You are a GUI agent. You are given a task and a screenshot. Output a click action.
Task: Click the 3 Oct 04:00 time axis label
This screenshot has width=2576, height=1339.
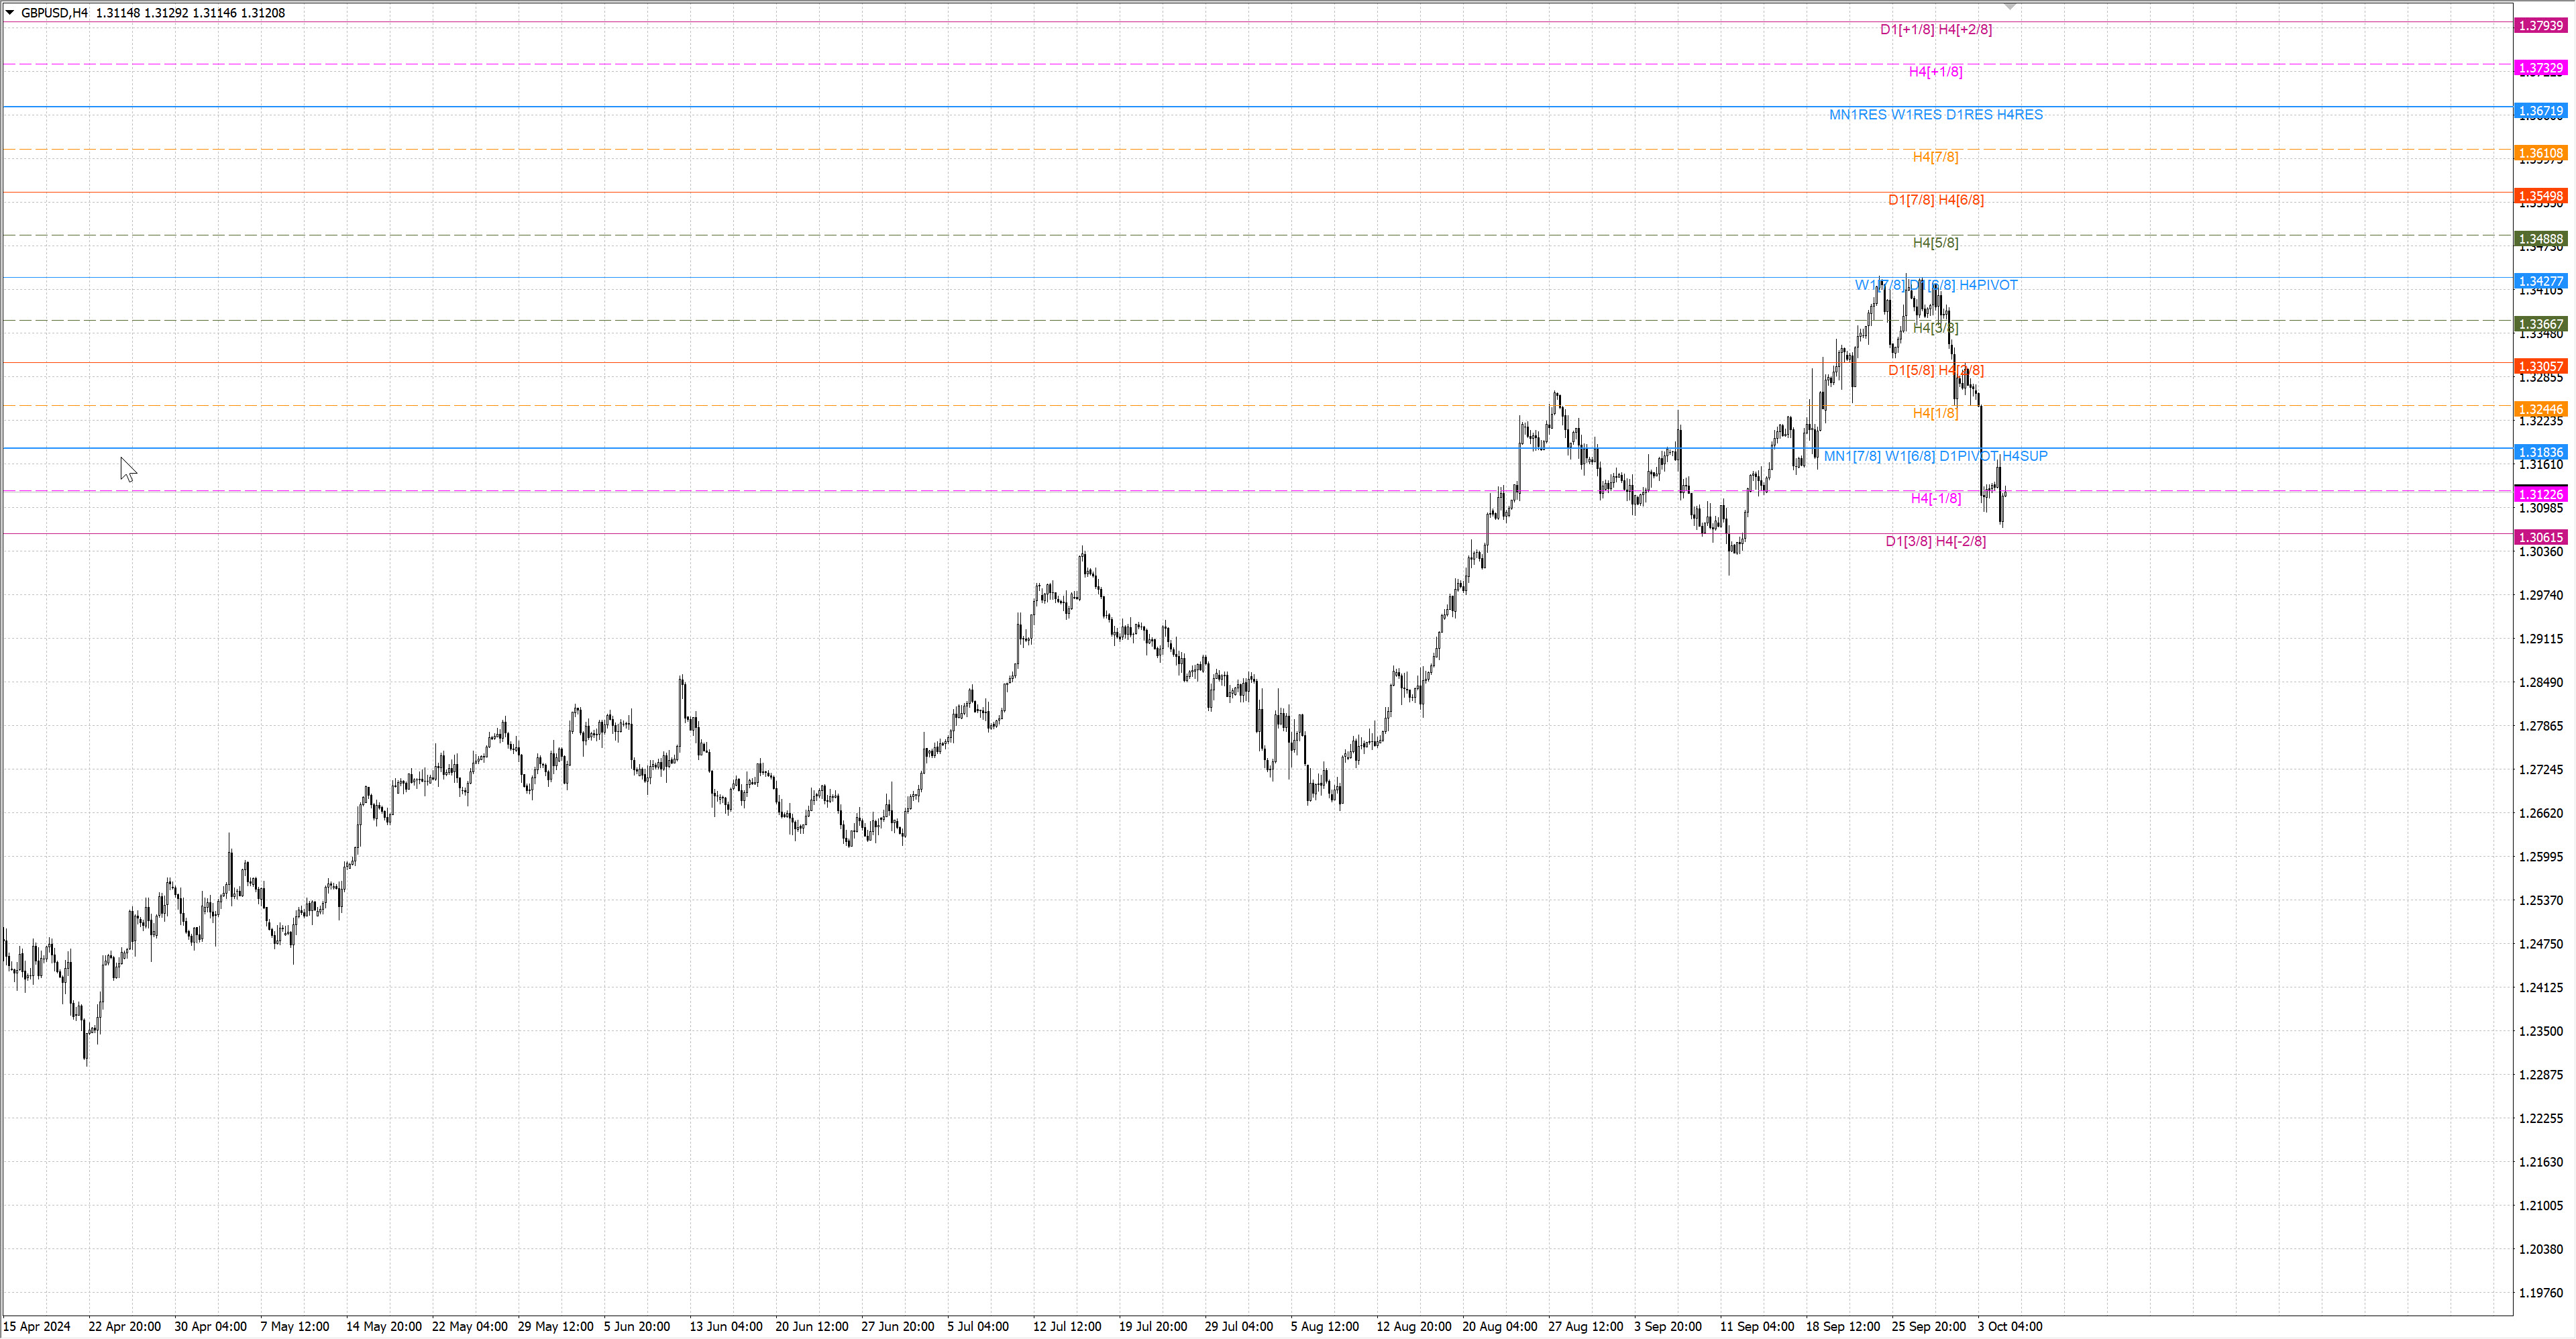[2009, 1326]
